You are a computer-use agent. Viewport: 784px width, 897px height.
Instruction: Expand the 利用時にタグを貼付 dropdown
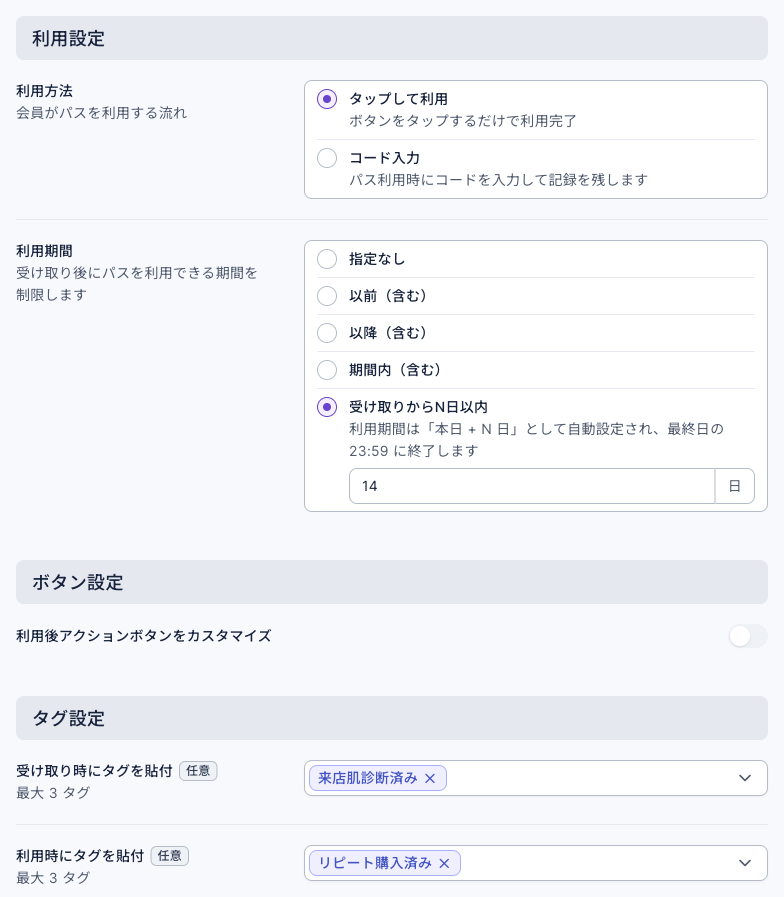tap(745, 863)
